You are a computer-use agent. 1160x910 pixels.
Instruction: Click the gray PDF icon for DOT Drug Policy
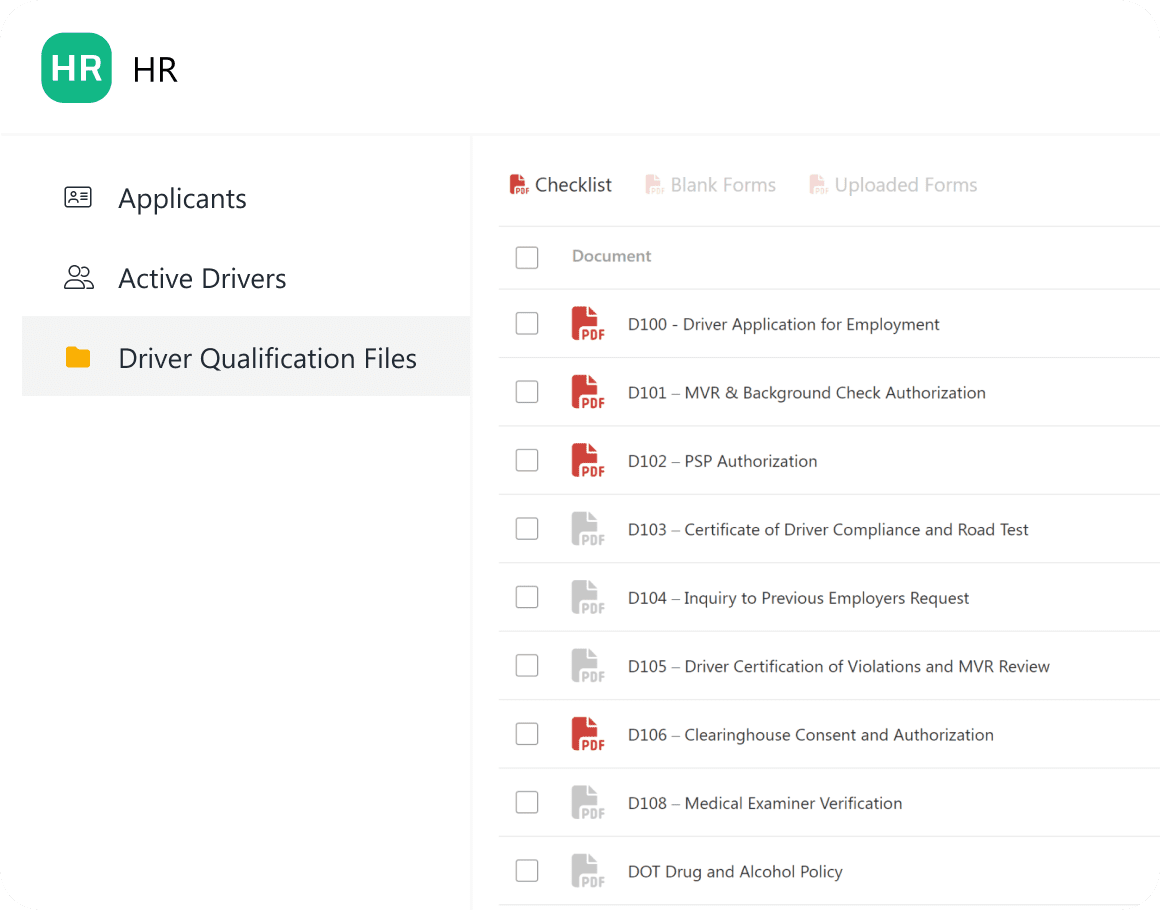(x=588, y=871)
